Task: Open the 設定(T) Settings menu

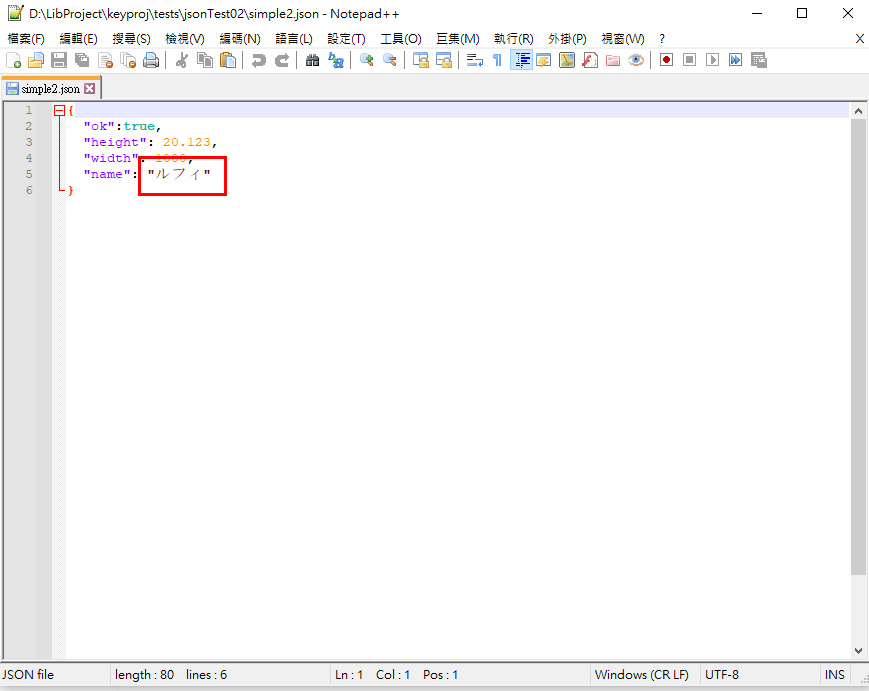Action: click(x=346, y=39)
